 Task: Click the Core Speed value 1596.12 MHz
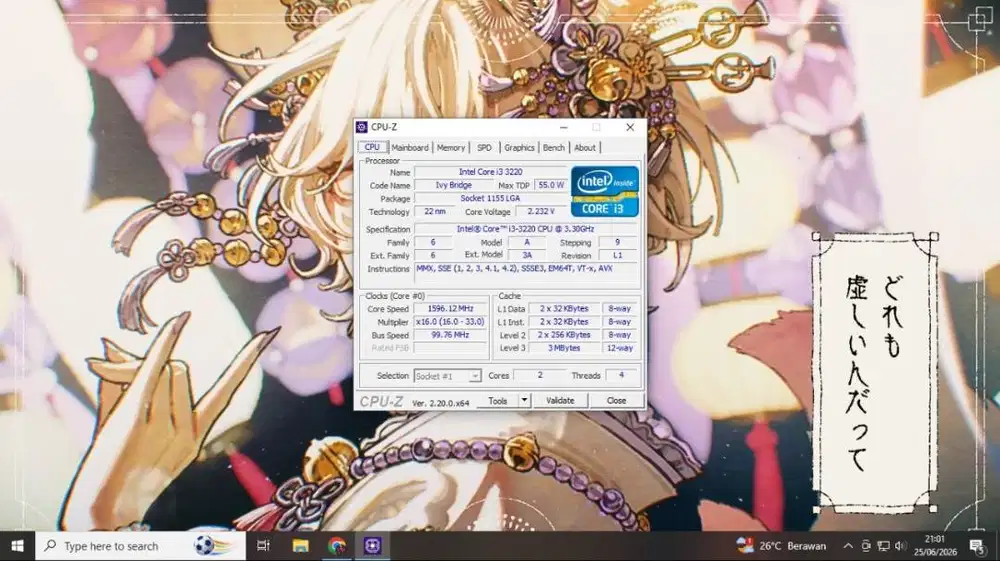(450, 309)
